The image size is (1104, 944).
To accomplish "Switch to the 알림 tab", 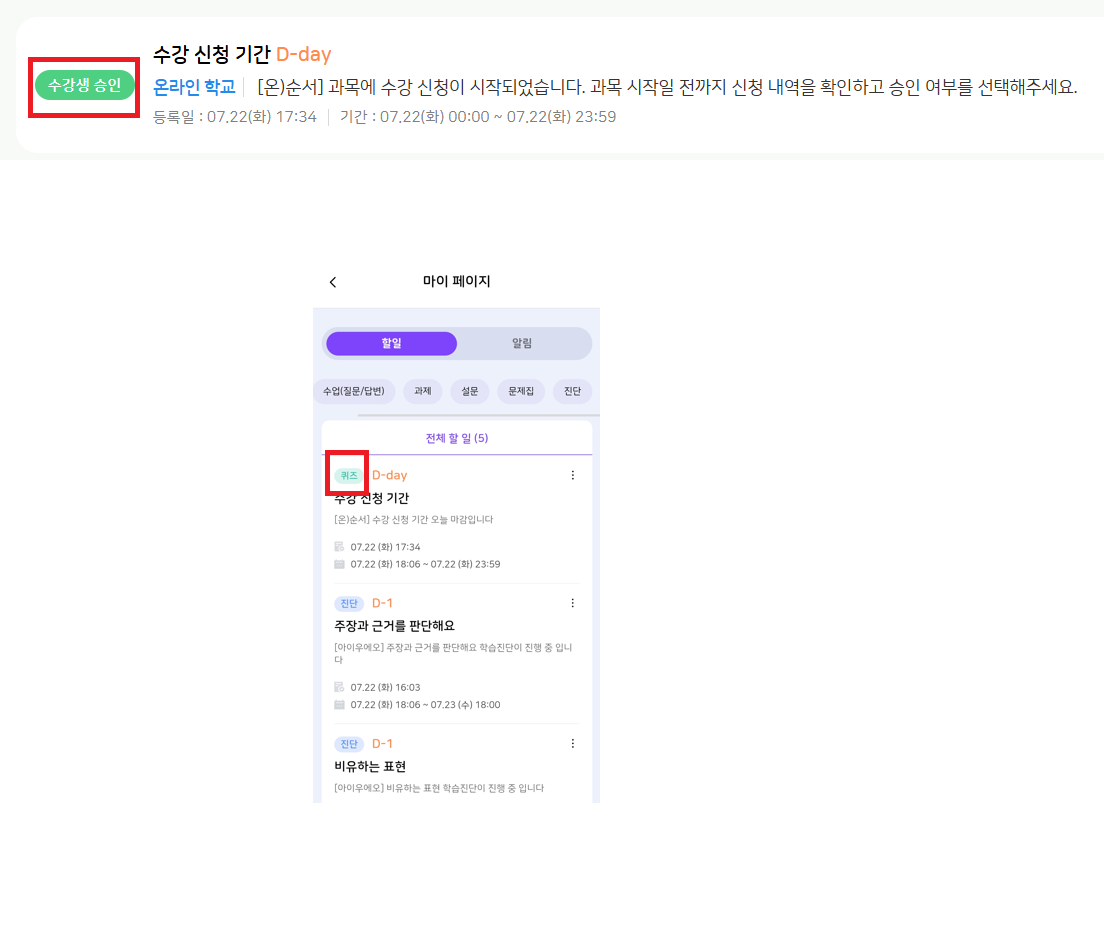I will (522, 343).
